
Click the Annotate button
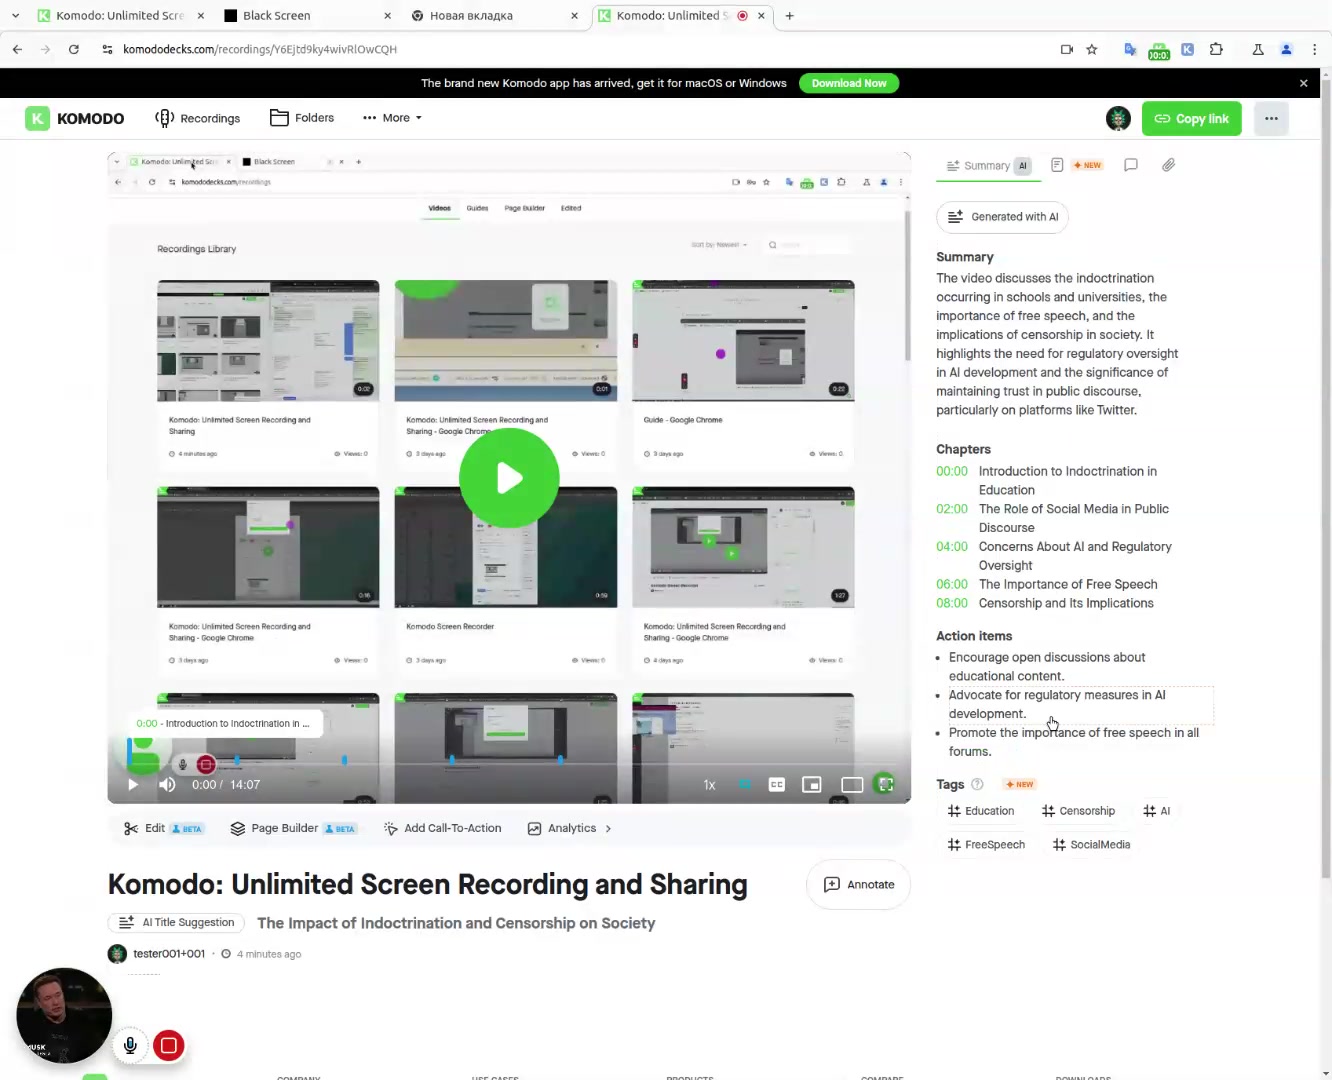click(858, 885)
